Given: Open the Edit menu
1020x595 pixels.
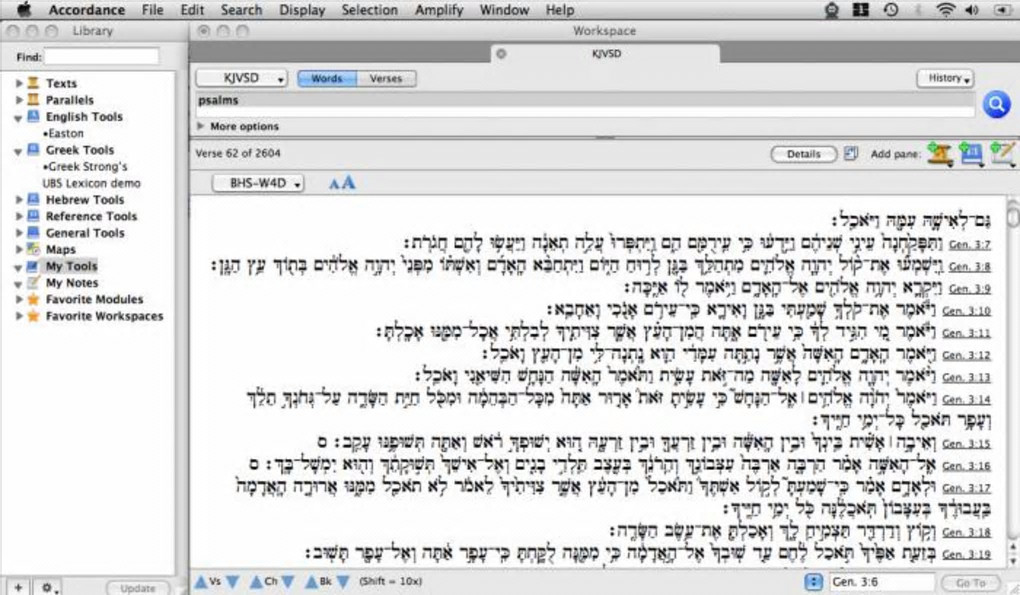Looking at the screenshot, I should (x=192, y=10).
